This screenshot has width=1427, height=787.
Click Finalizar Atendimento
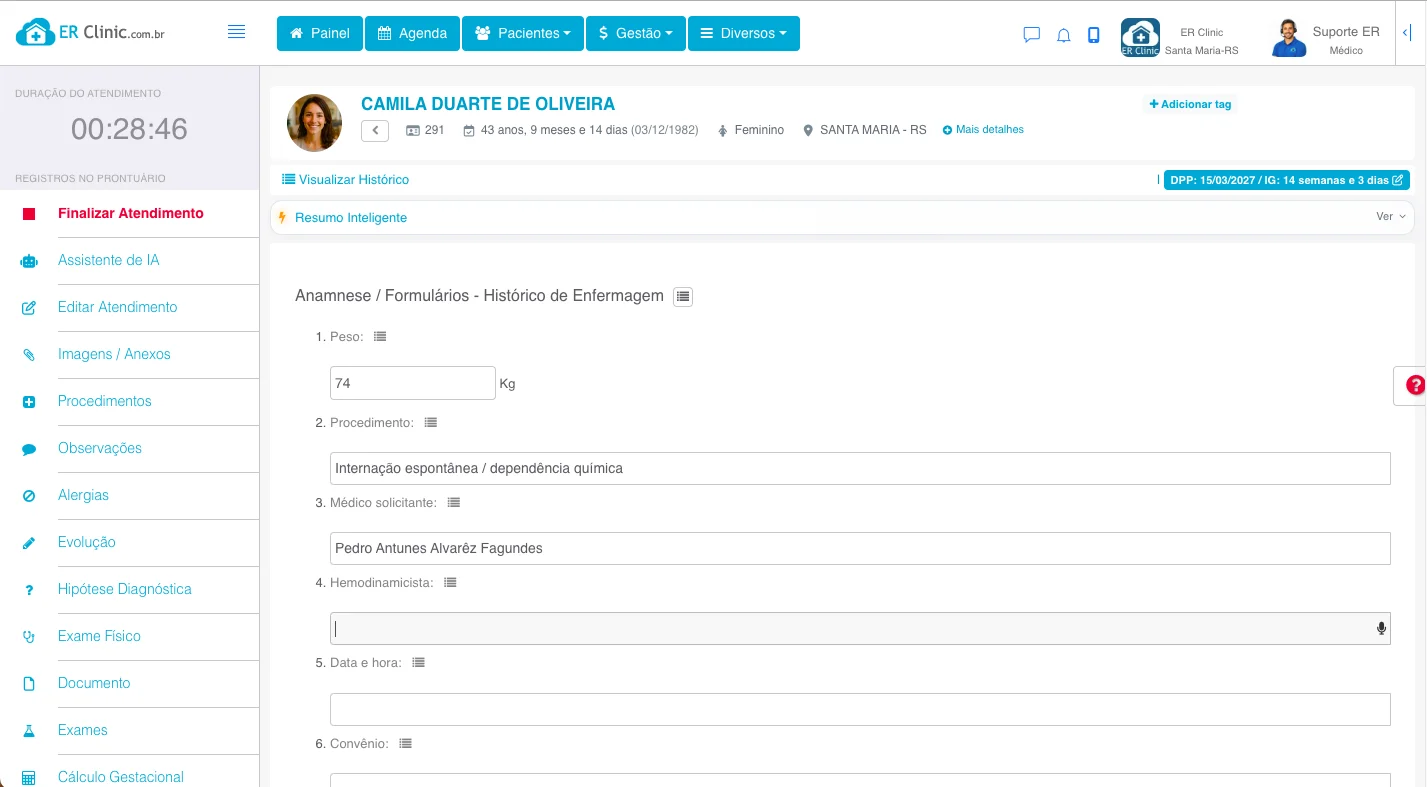tap(130, 213)
